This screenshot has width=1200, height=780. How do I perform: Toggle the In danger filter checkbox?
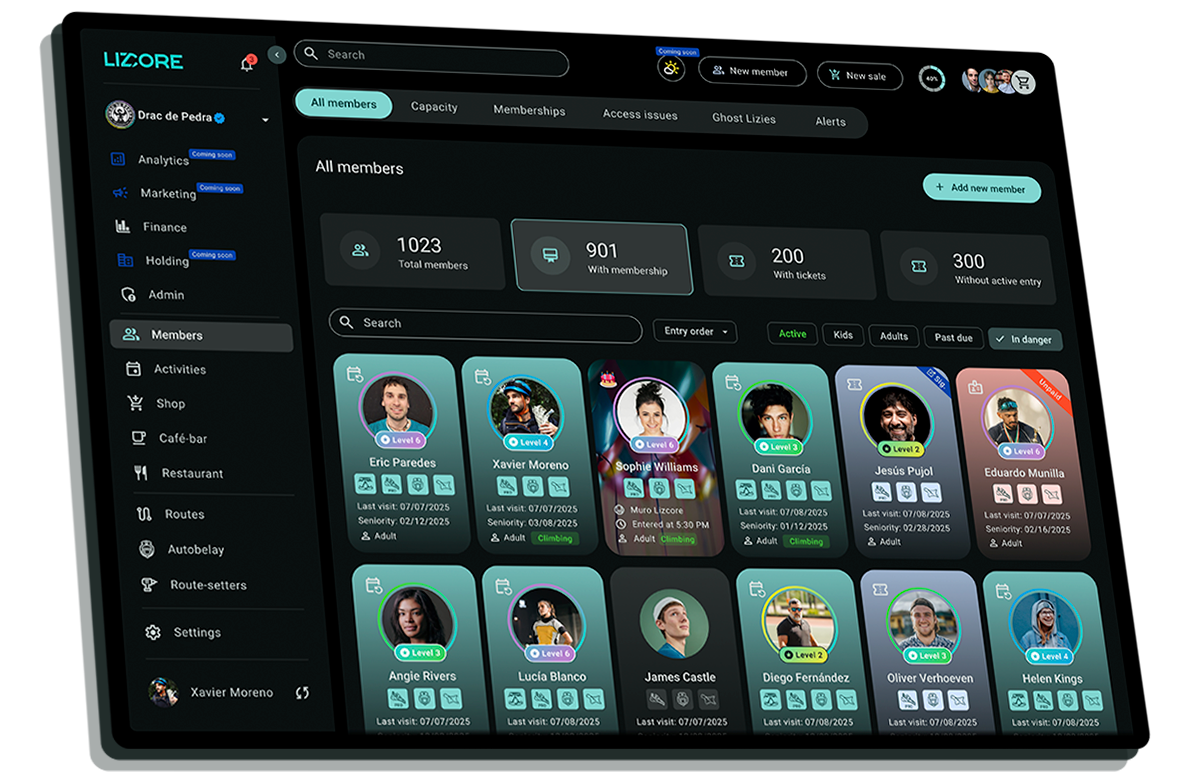pyautogui.click(x=1025, y=340)
